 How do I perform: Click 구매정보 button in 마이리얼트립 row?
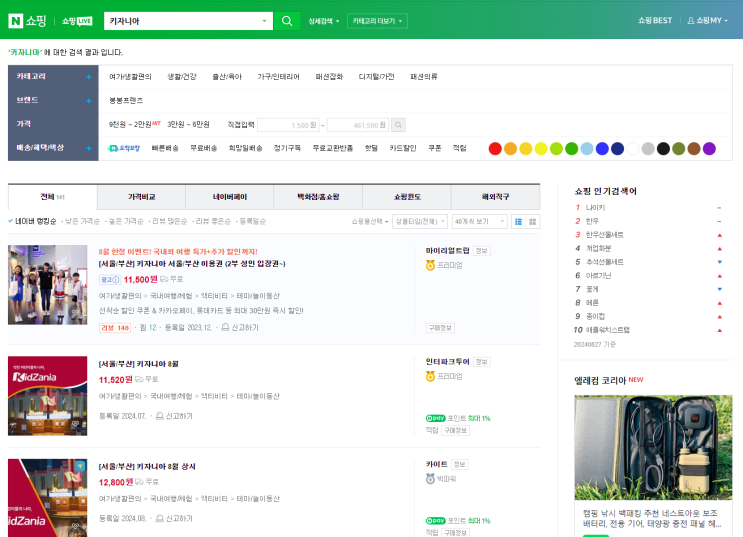440,328
